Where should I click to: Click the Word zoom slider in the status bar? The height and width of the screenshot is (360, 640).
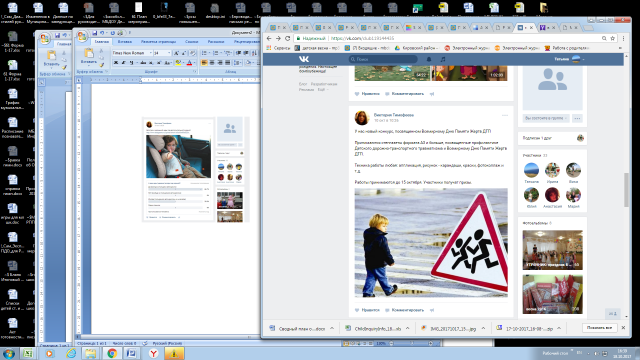411,344
